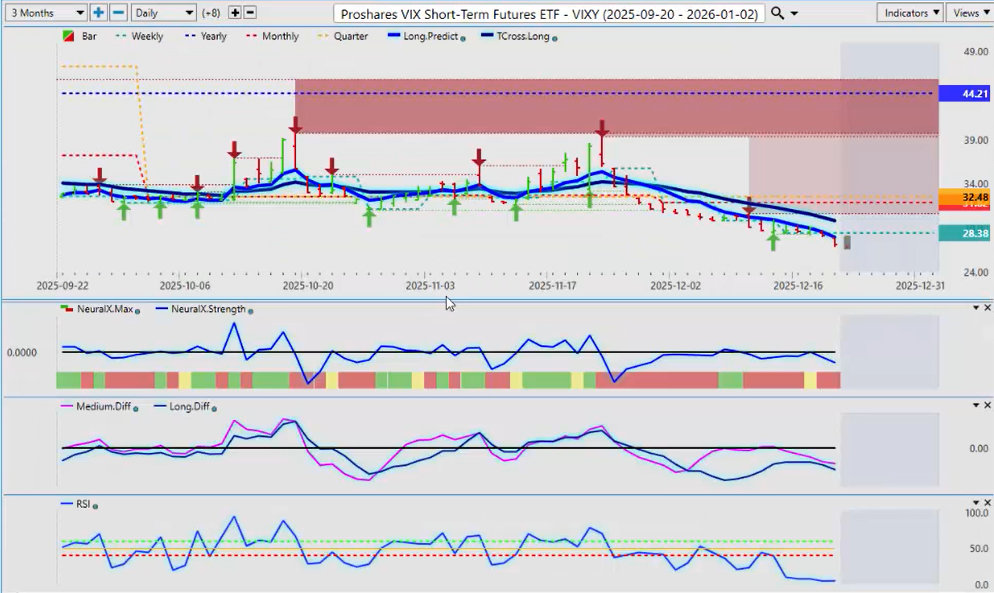Click the black minus button beside (+8)
Screen dimensions: 994x593
250,13
